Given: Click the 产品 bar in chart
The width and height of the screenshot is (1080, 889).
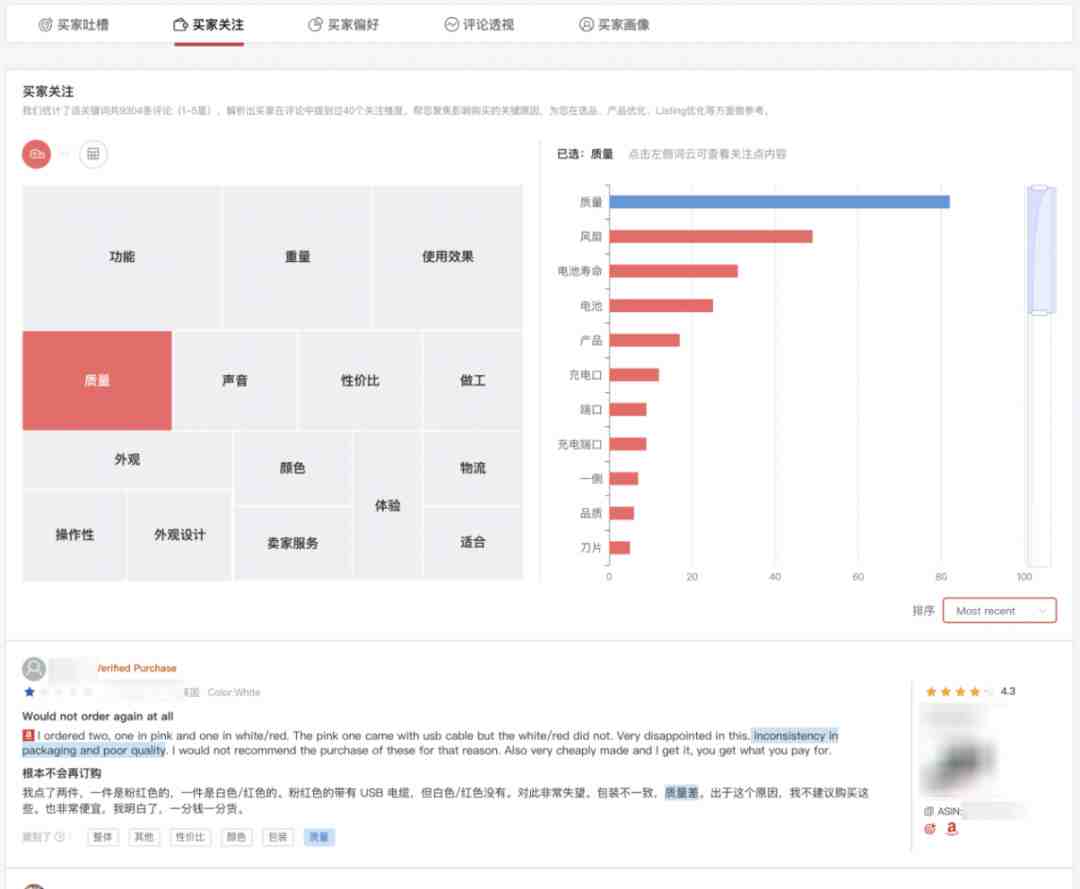Looking at the screenshot, I should [x=644, y=340].
